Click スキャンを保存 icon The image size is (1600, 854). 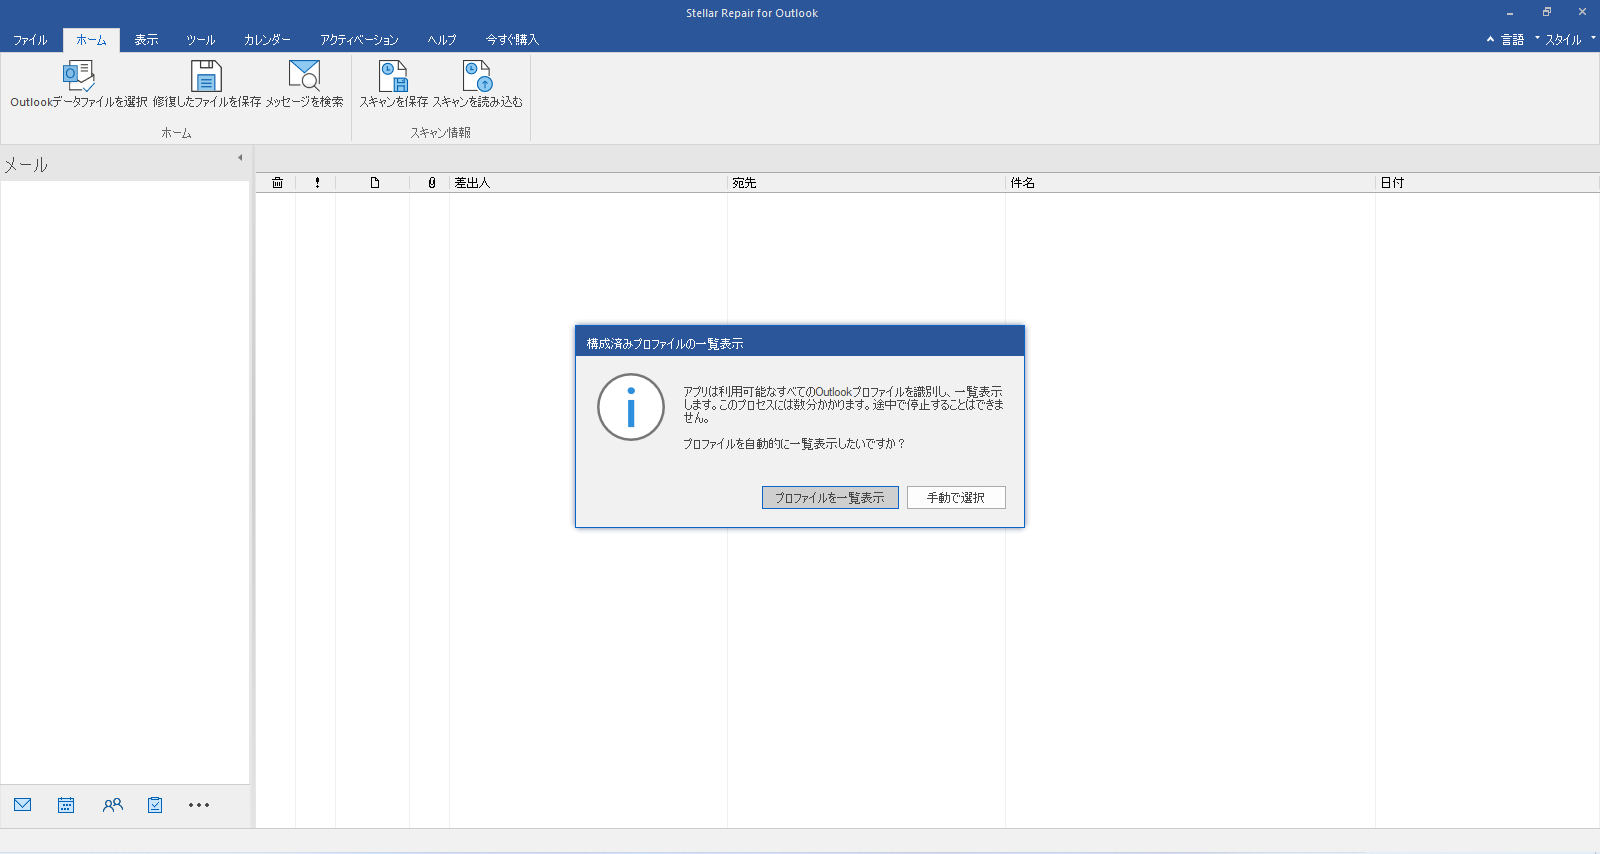pyautogui.click(x=393, y=76)
